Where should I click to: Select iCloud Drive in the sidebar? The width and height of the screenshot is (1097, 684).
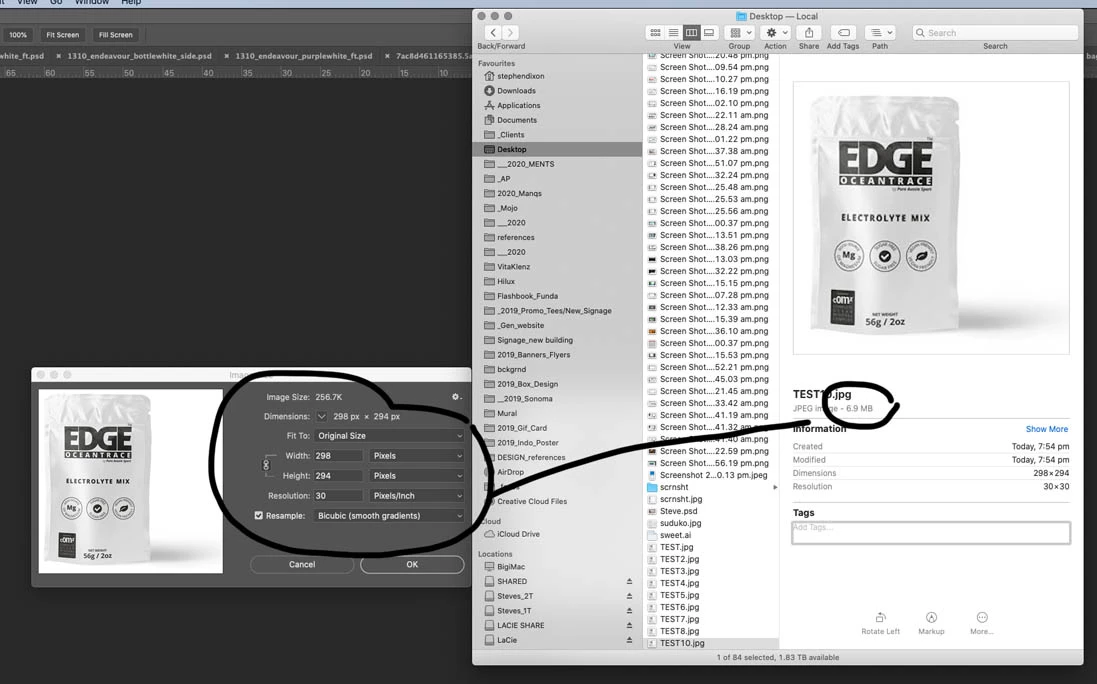518,534
